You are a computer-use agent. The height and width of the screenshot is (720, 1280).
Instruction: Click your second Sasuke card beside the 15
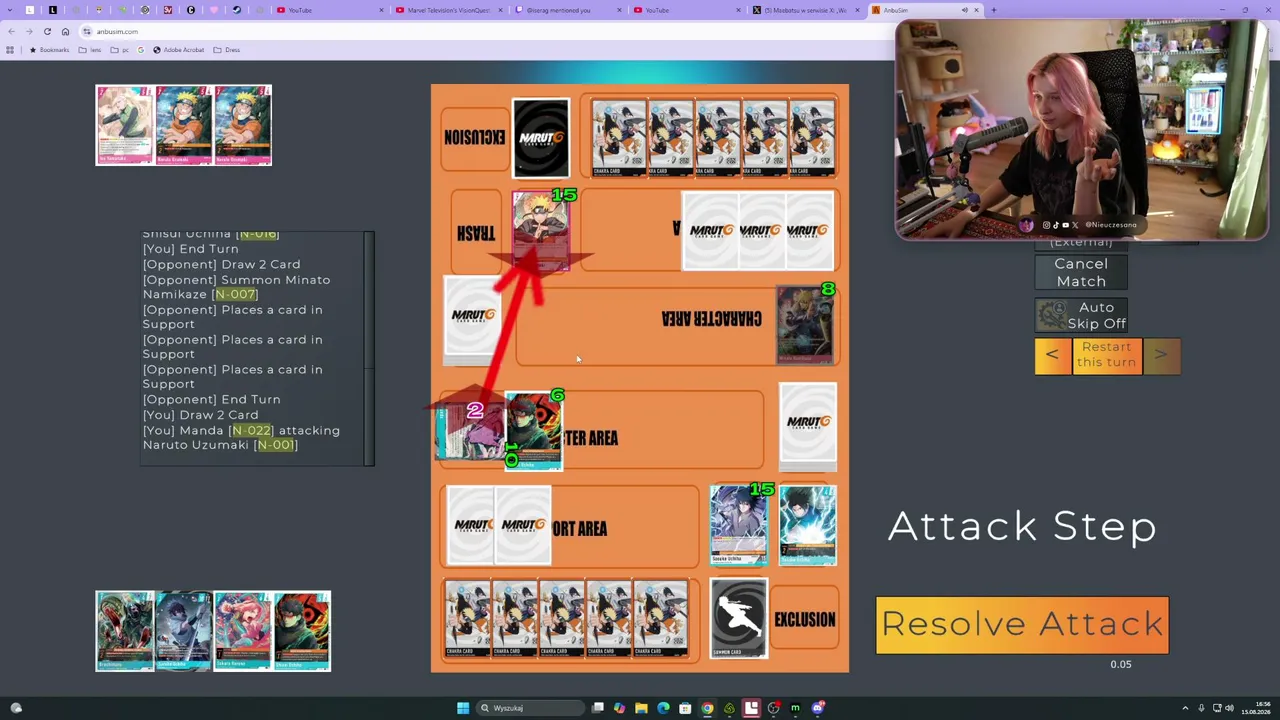pyautogui.click(x=808, y=525)
